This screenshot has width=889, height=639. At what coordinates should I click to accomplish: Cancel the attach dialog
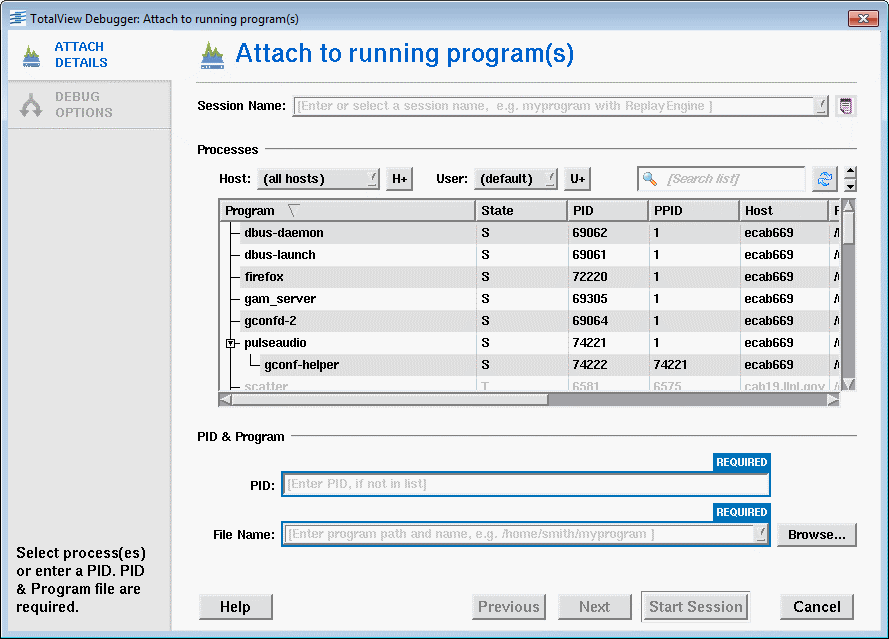[816, 607]
